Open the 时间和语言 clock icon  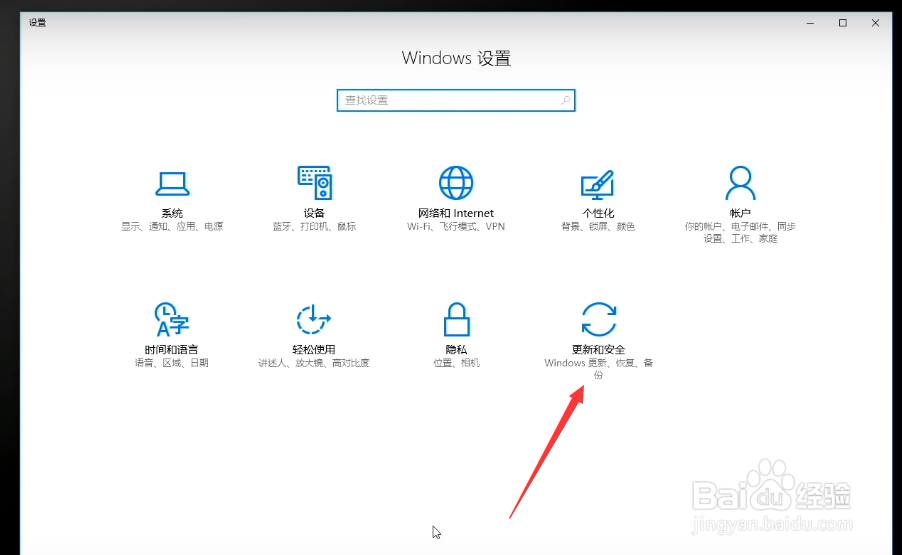coord(171,319)
